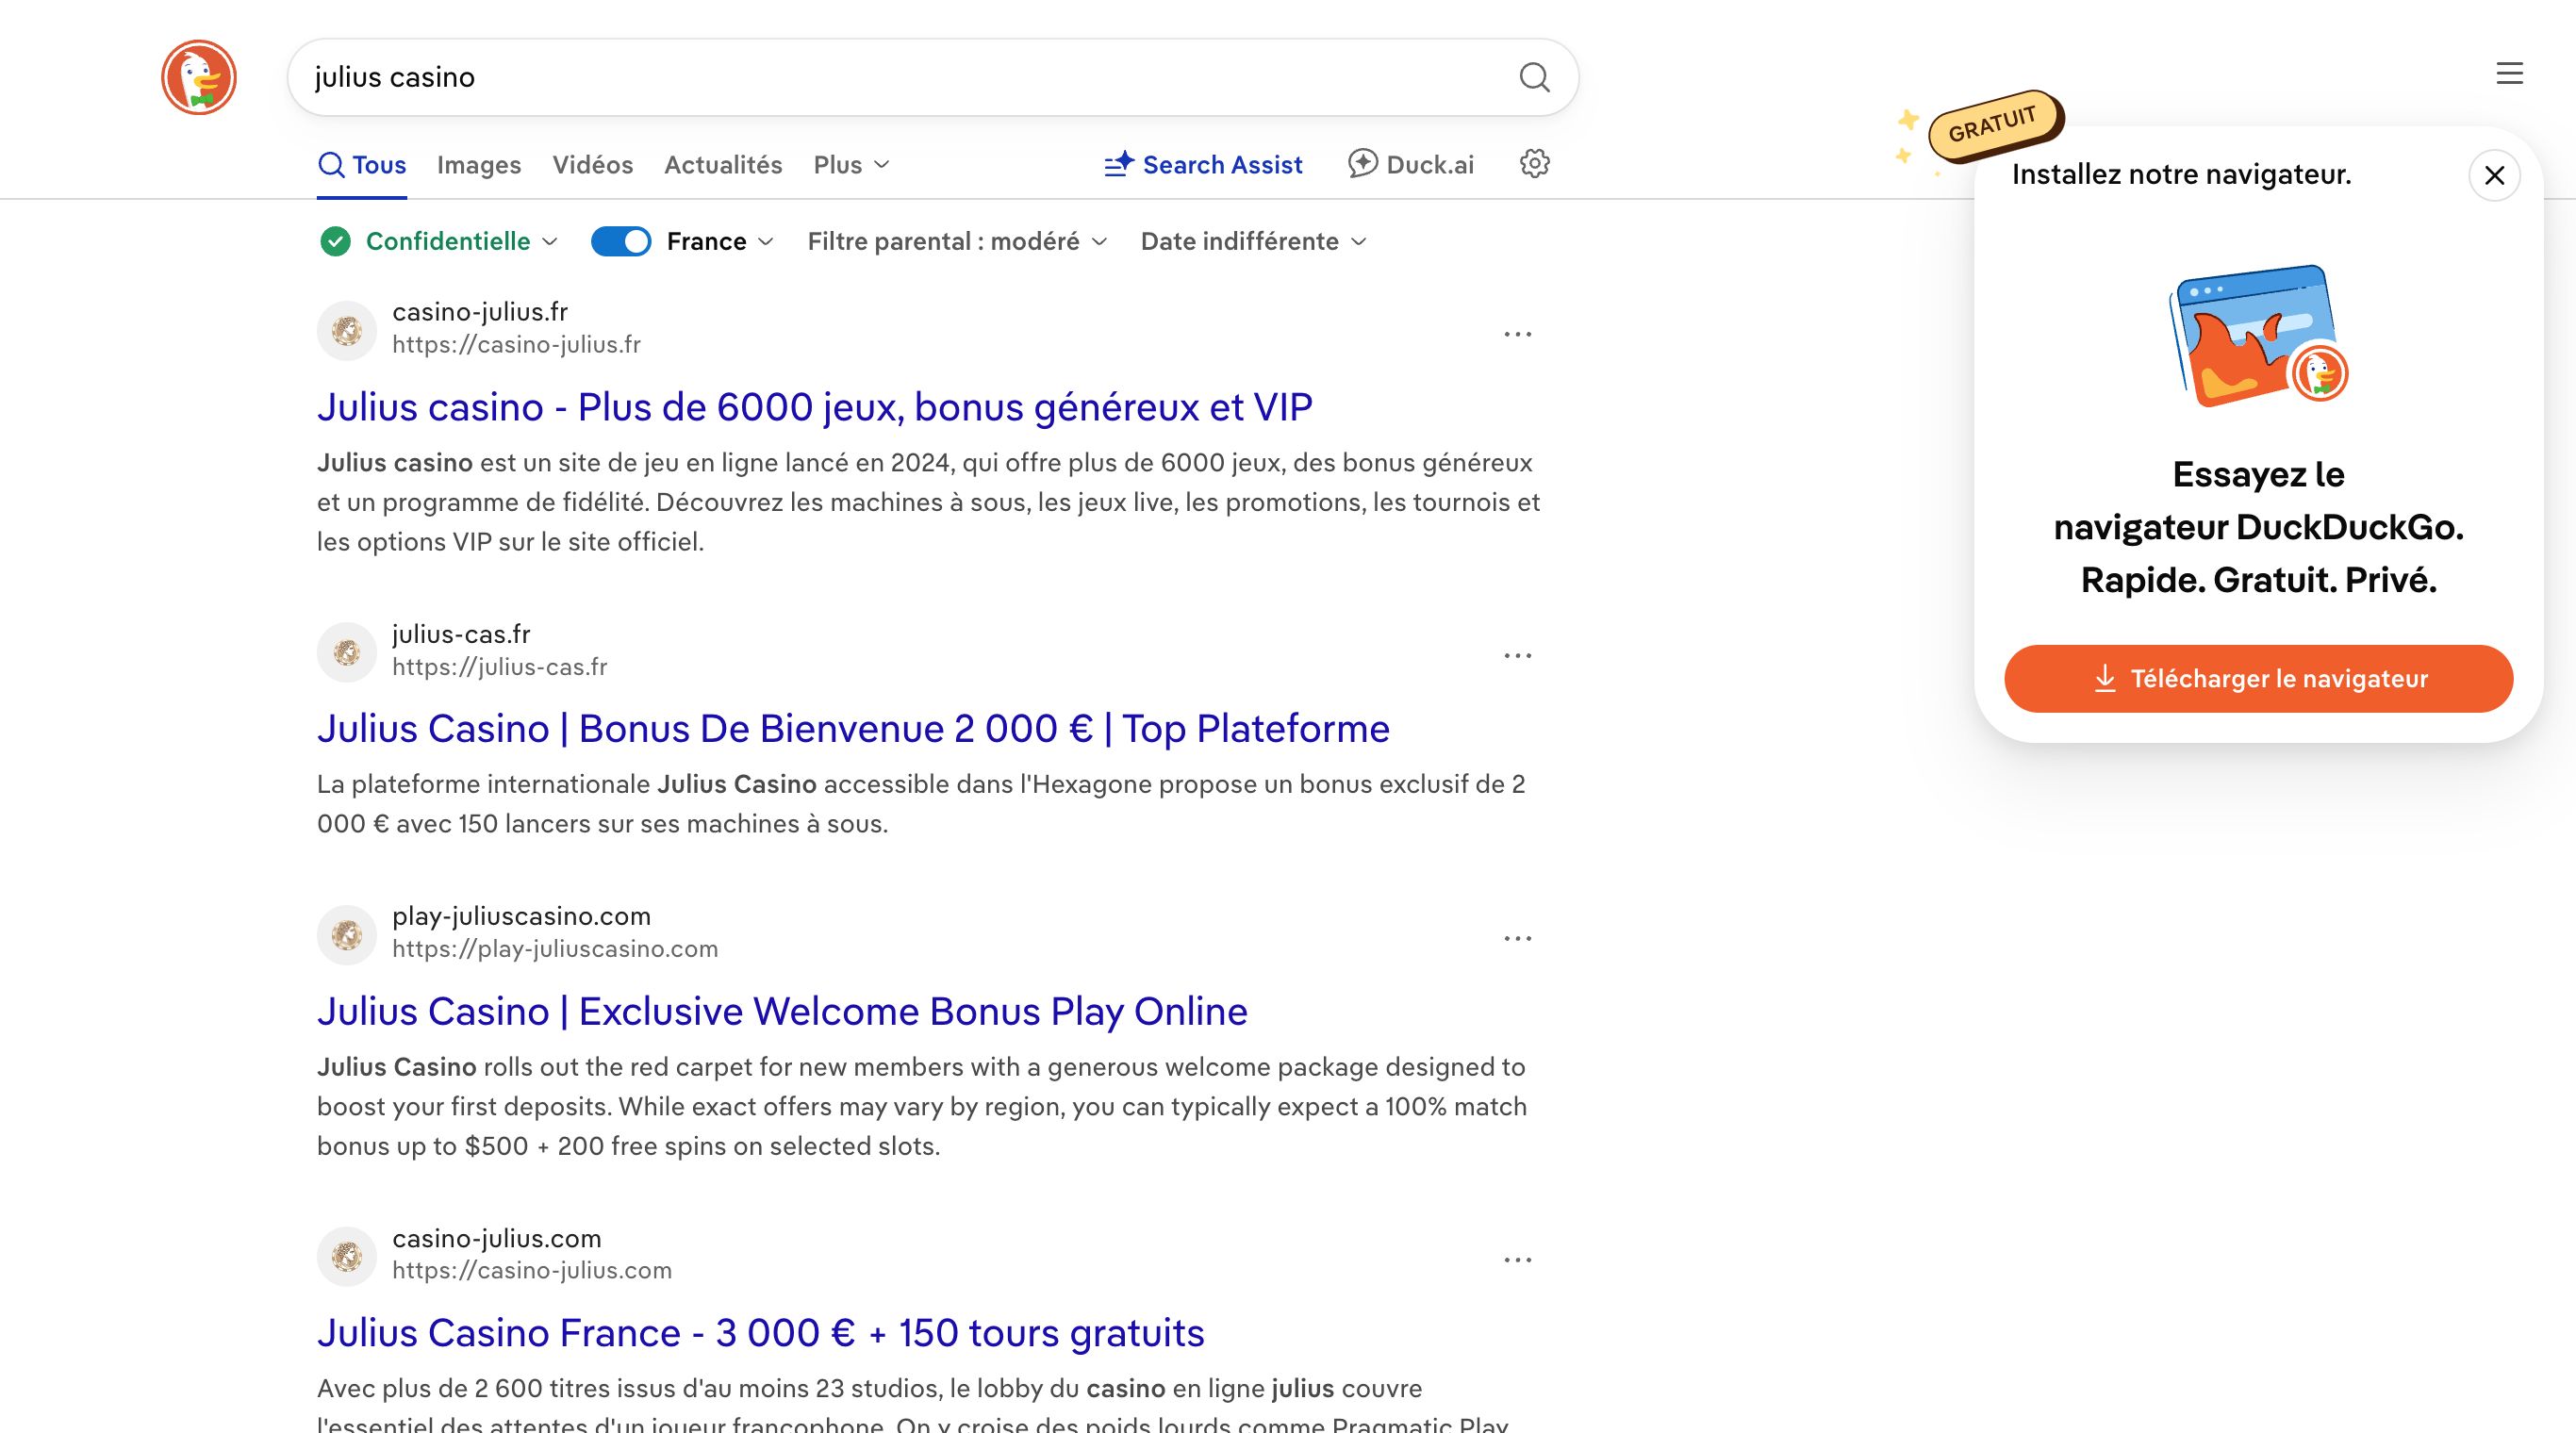2576x1433 pixels.
Task: Open the Search Assist link
Action: tap(1203, 164)
